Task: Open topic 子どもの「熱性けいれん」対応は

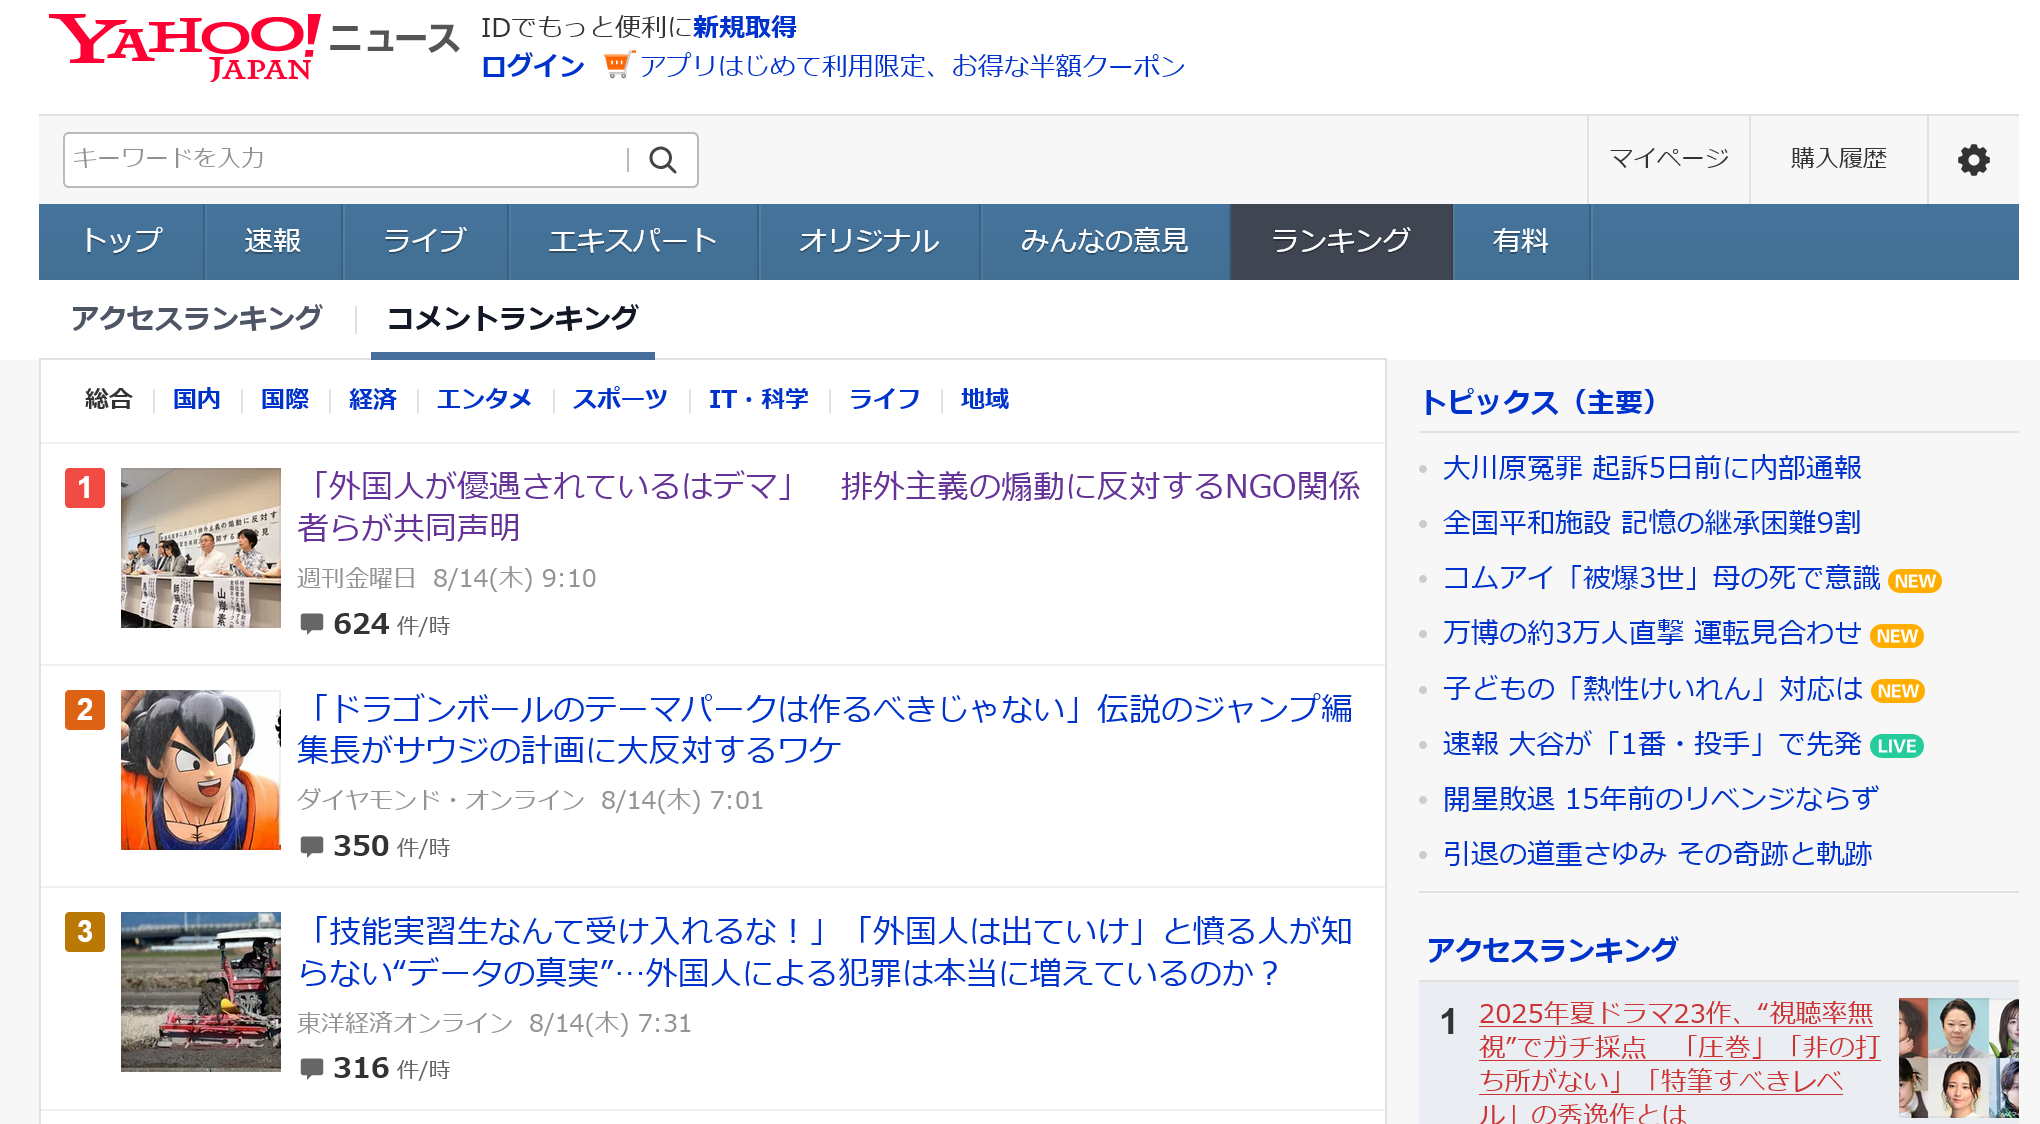Action: pos(1653,688)
